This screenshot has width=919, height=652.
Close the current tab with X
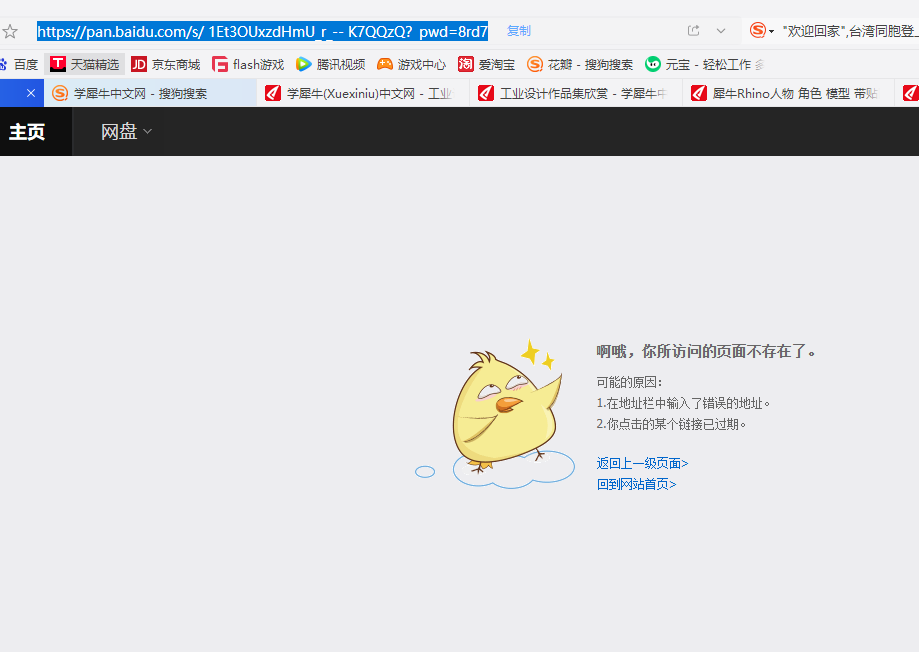click(x=31, y=93)
